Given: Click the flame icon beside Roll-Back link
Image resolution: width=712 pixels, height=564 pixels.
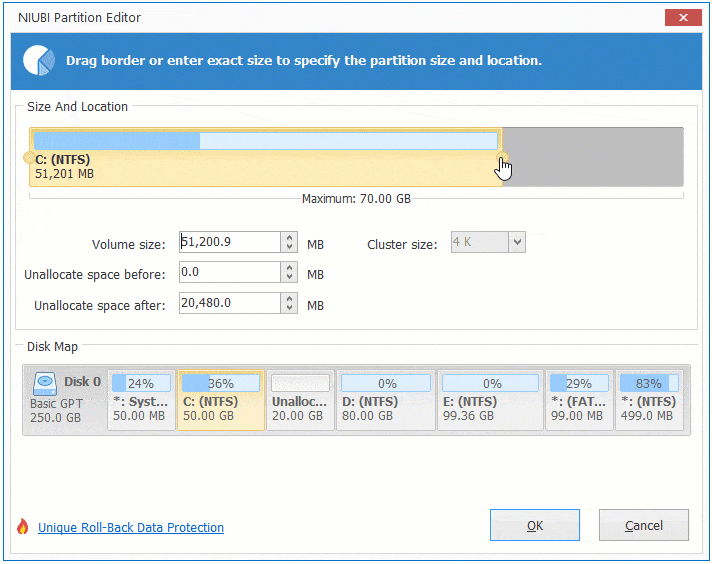Looking at the screenshot, I should point(23,527).
